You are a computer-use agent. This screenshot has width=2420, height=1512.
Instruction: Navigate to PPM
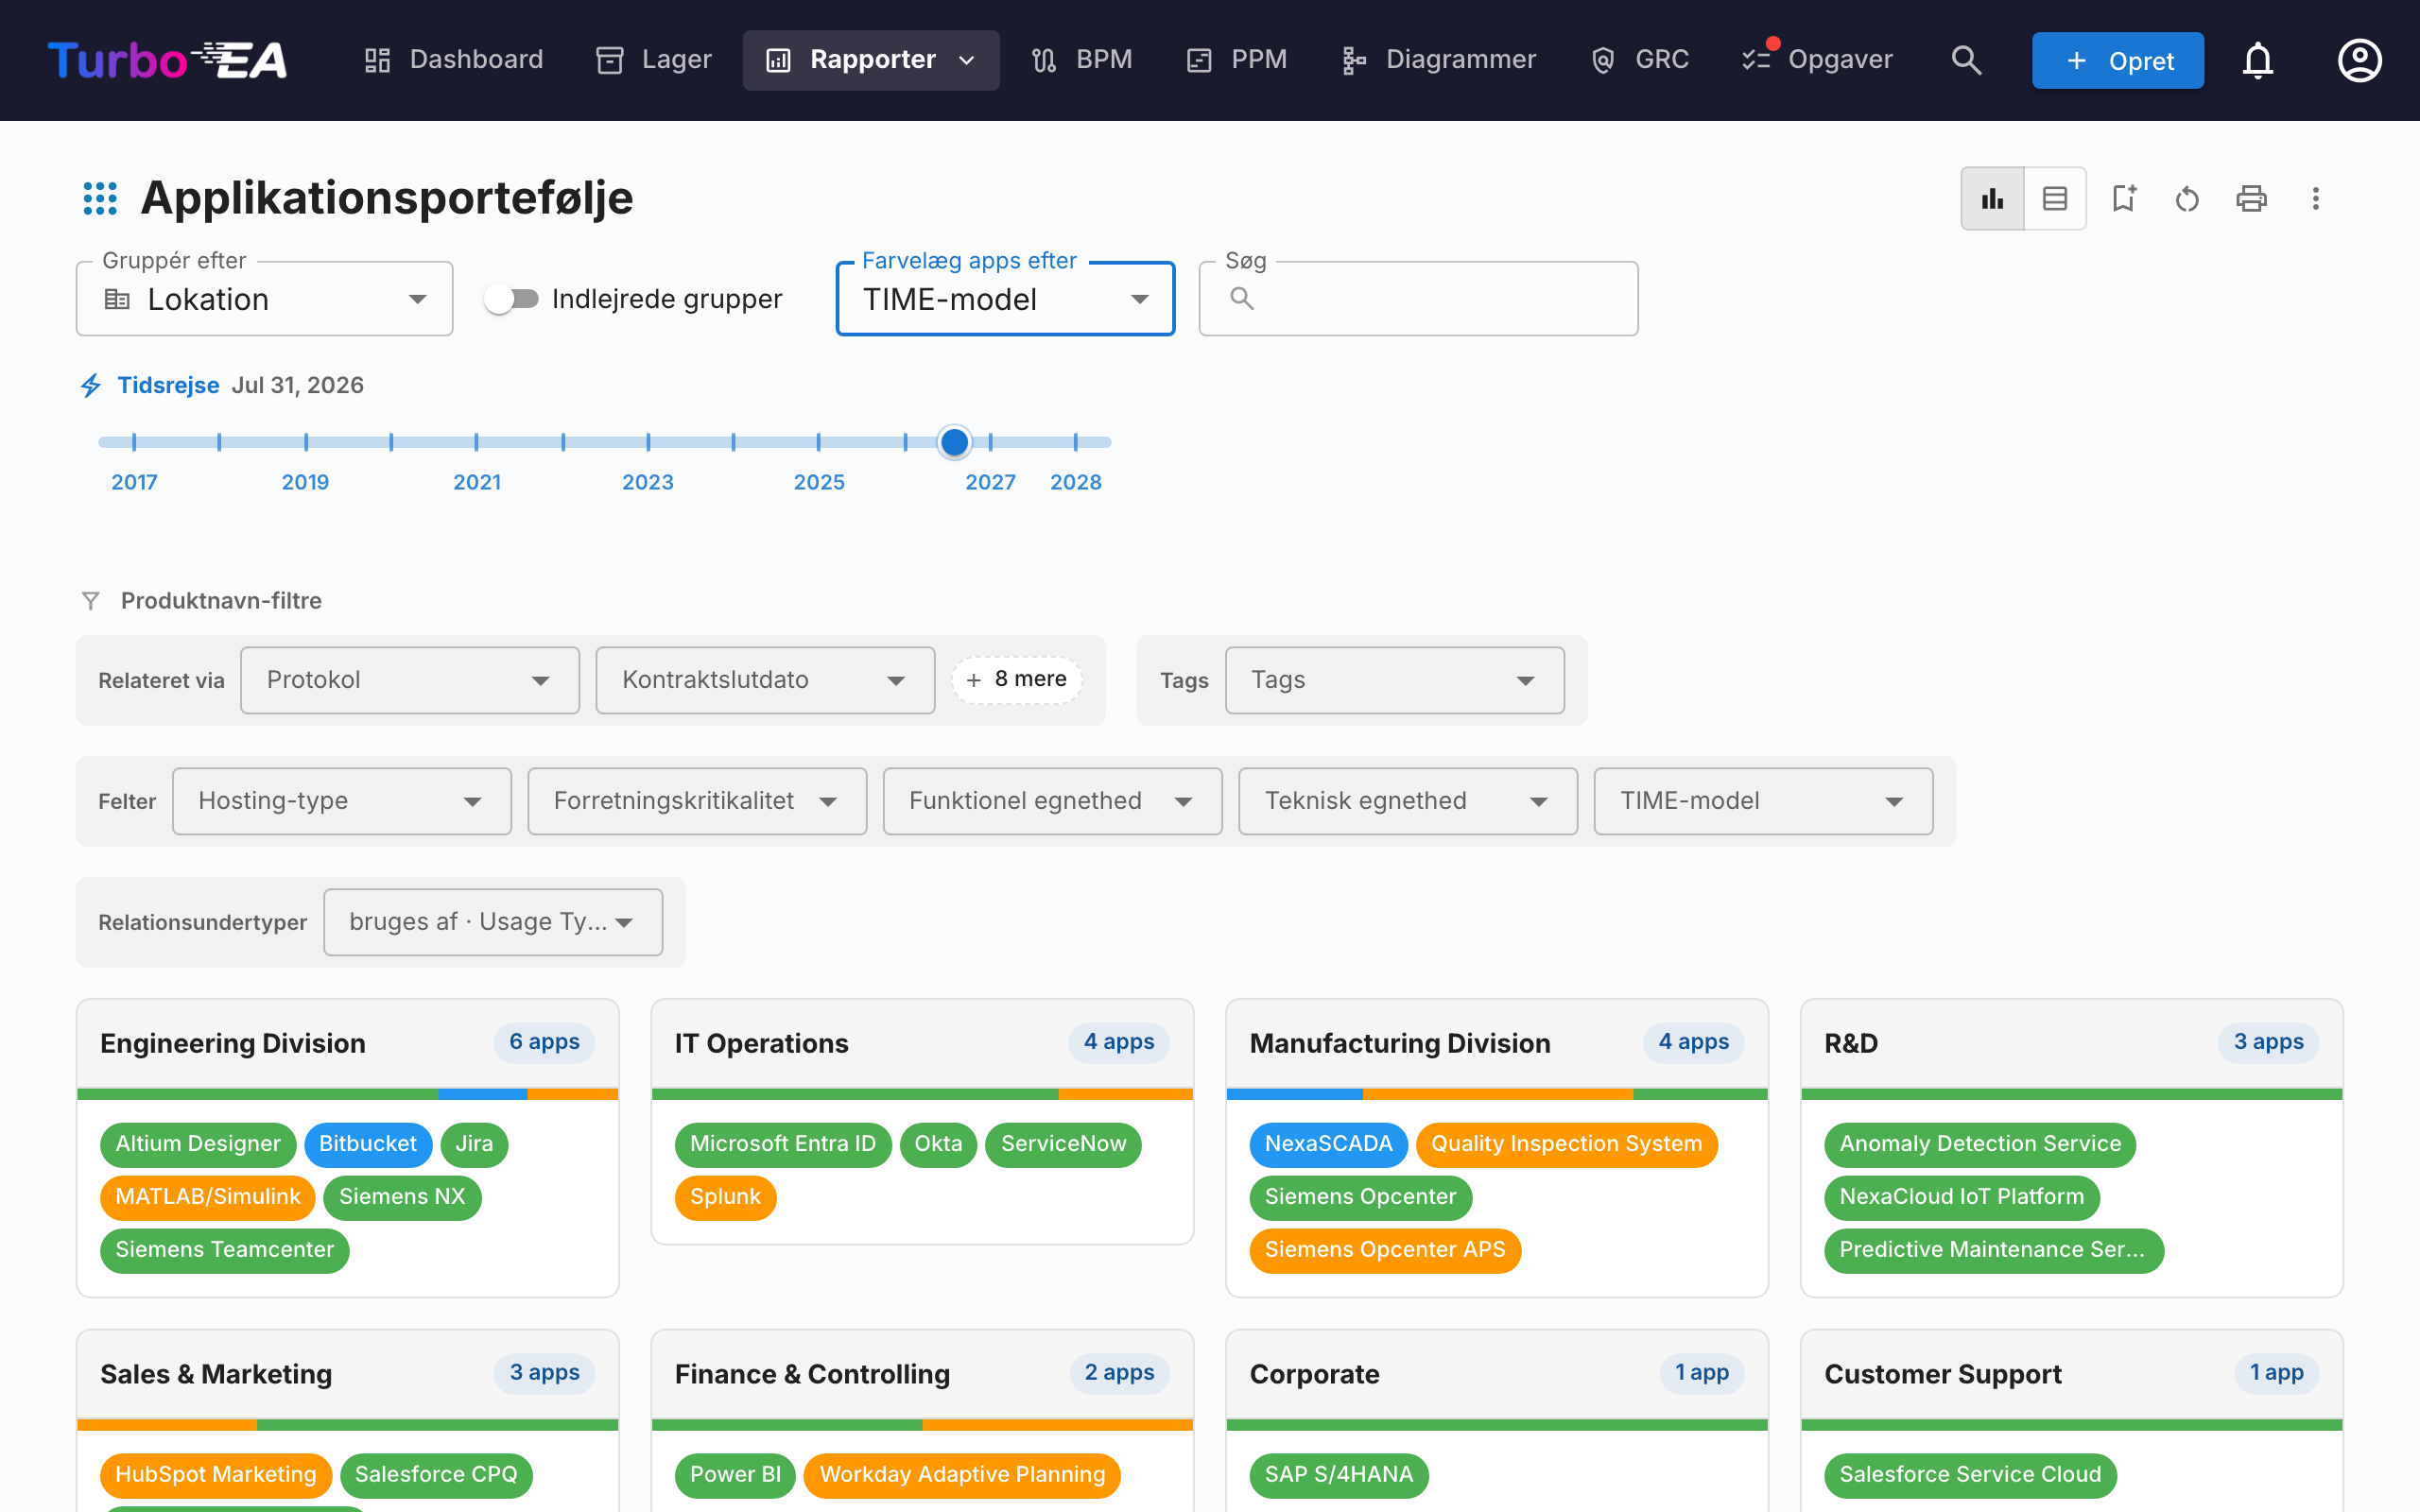(x=1237, y=60)
